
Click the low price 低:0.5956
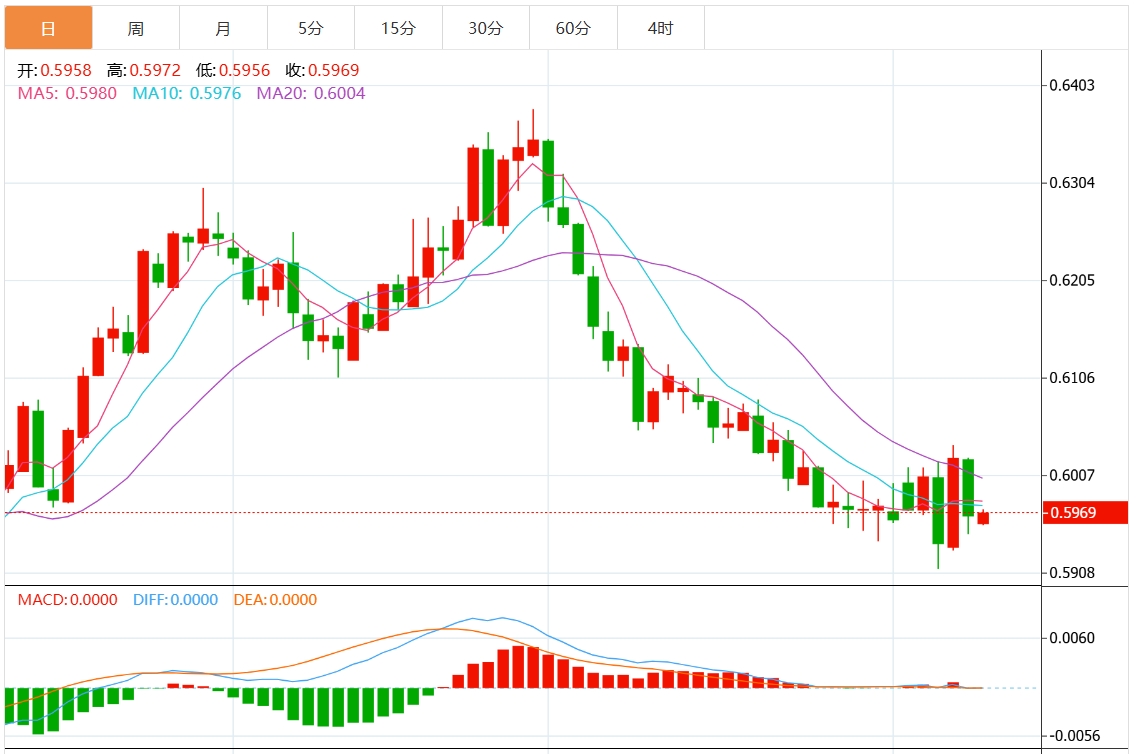pos(233,70)
